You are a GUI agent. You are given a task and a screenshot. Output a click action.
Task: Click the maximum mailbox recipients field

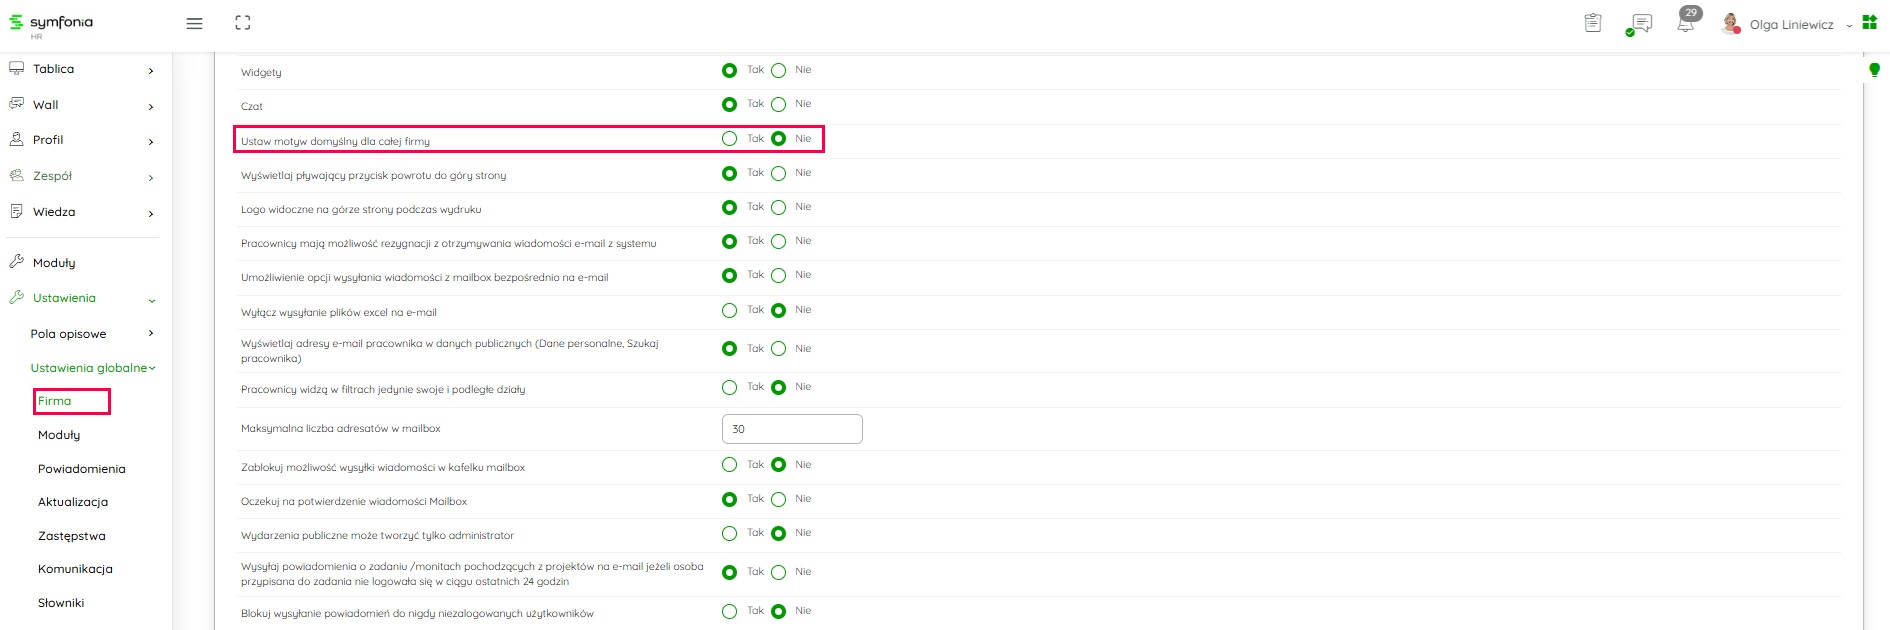point(791,429)
